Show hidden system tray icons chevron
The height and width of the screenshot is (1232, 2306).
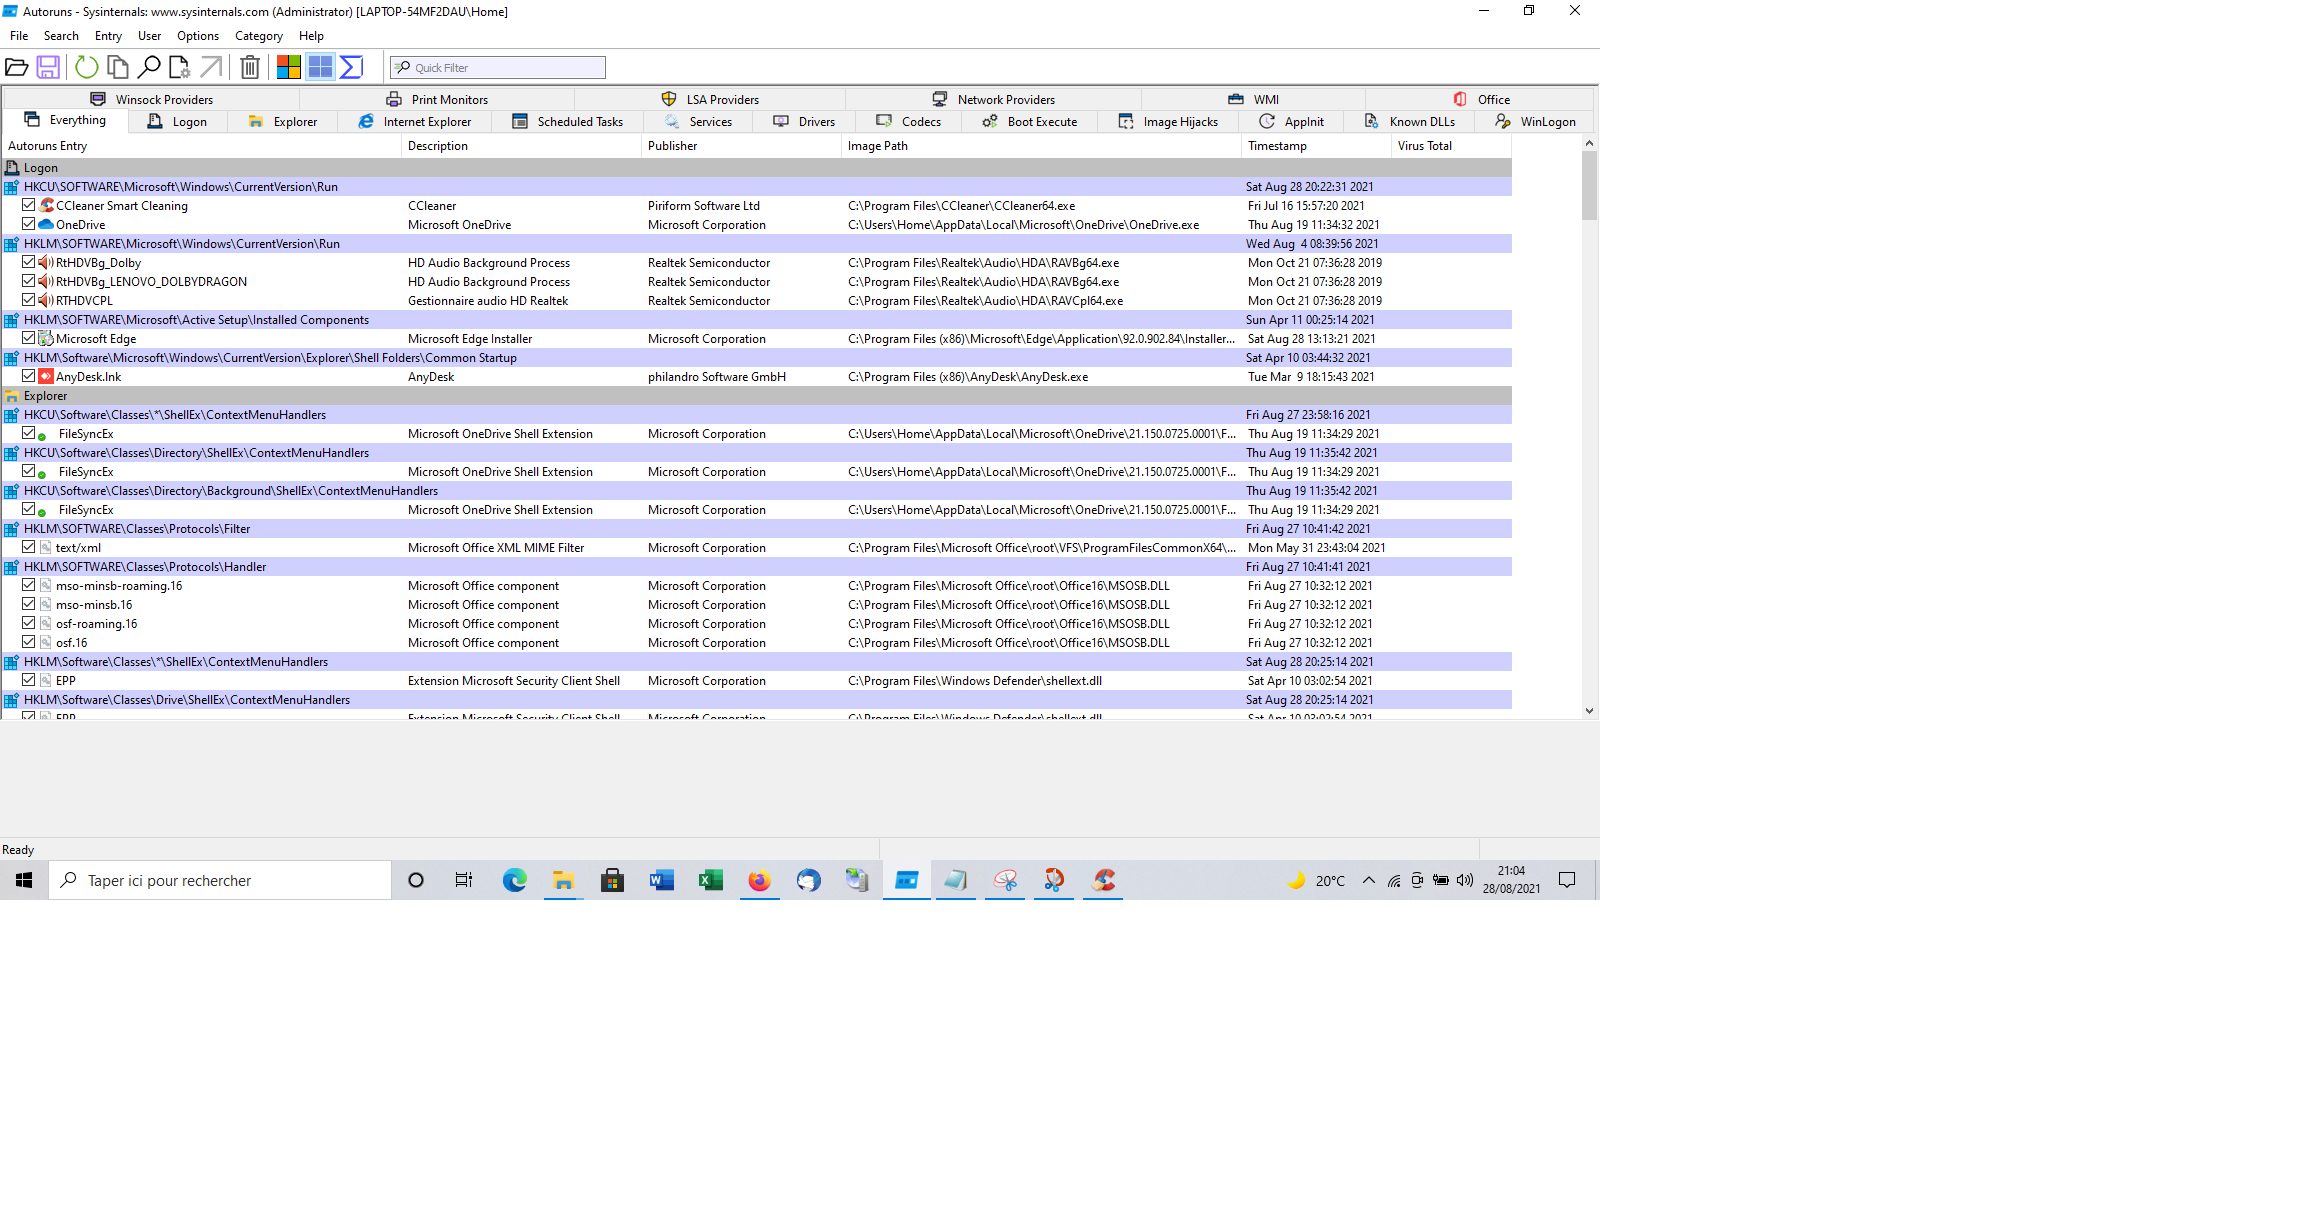(x=1368, y=880)
